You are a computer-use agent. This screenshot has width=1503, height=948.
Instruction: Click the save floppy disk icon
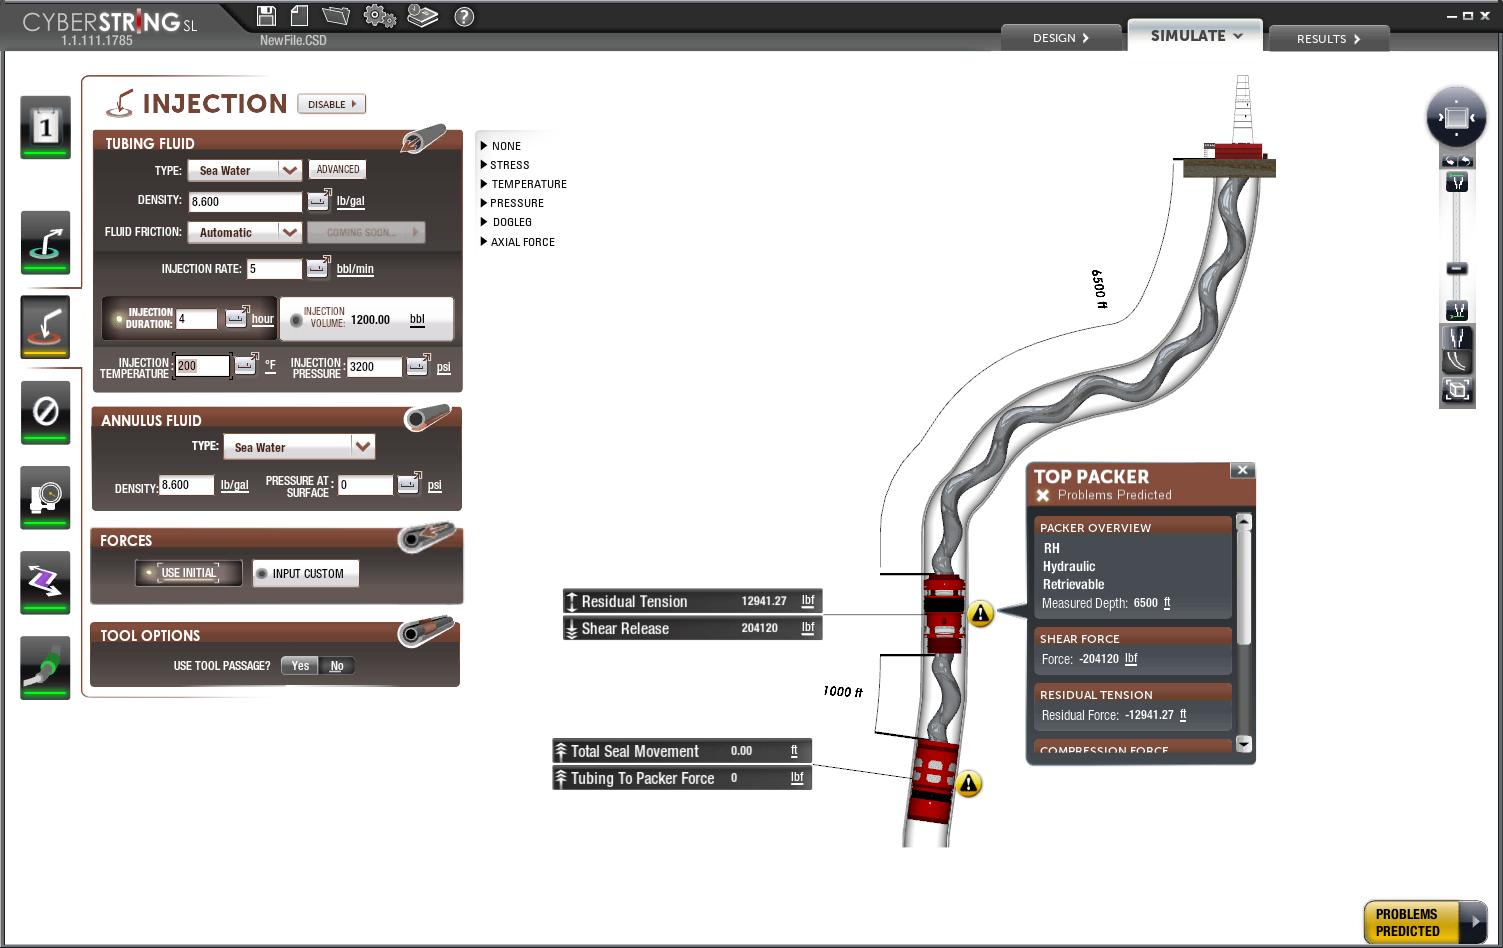pyautogui.click(x=266, y=16)
